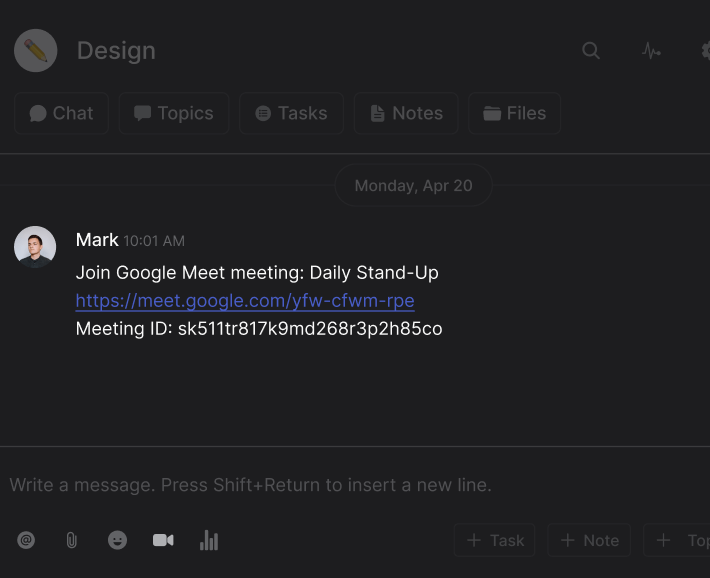Click the Monday, Apr 20 date pill
710x578 pixels.
413,185
